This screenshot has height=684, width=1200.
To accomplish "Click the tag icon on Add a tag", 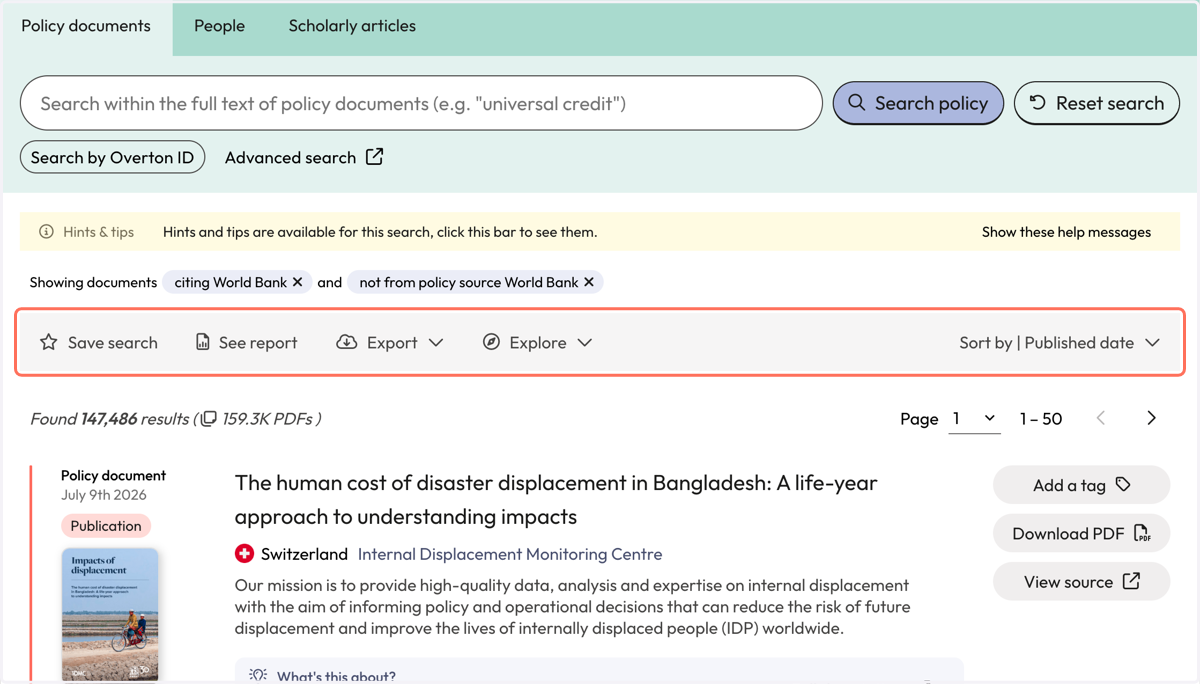I will [x=1123, y=484].
